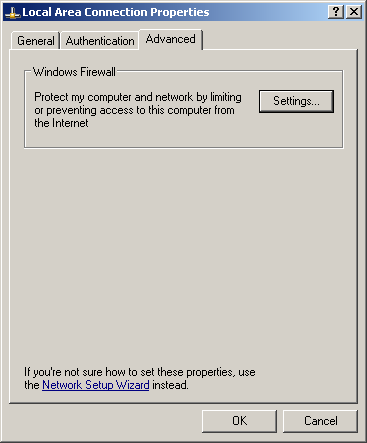This screenshot has height=443, width=367.
Task: Click the empty middle of the Advanced panel
Action: point(183,253)
